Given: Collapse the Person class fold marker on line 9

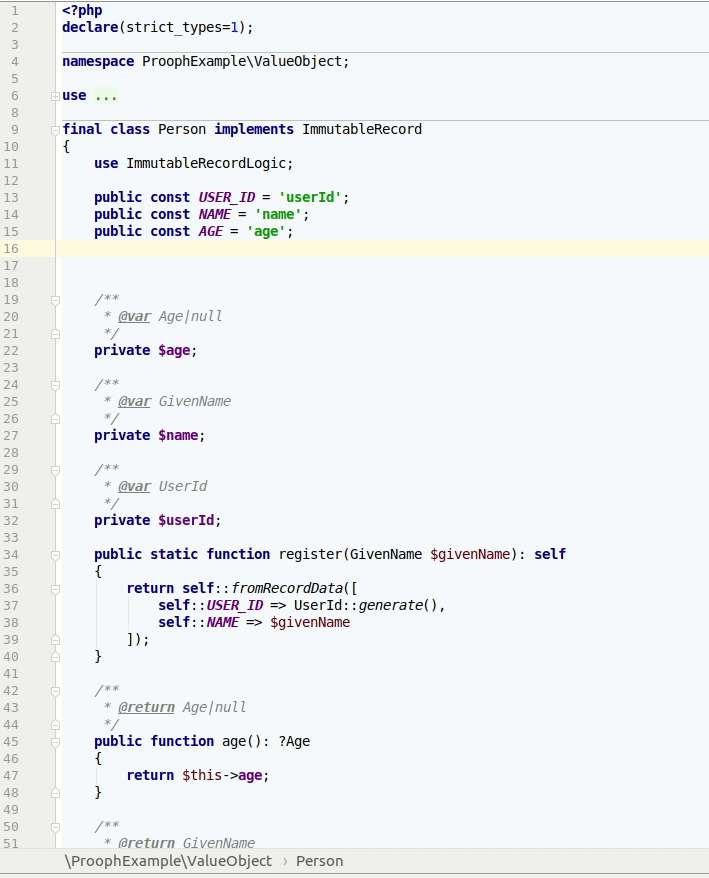Looking at the screenshot, I should pos(55,130).
